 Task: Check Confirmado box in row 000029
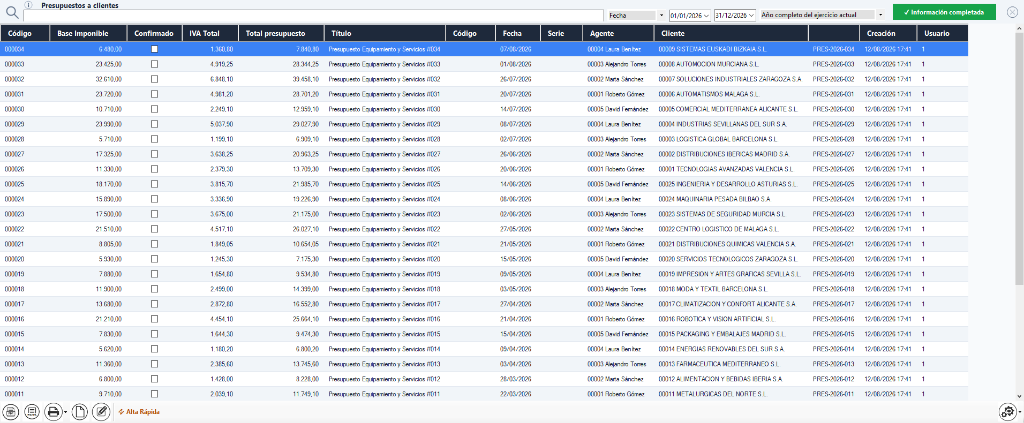[x=154, y=124]
